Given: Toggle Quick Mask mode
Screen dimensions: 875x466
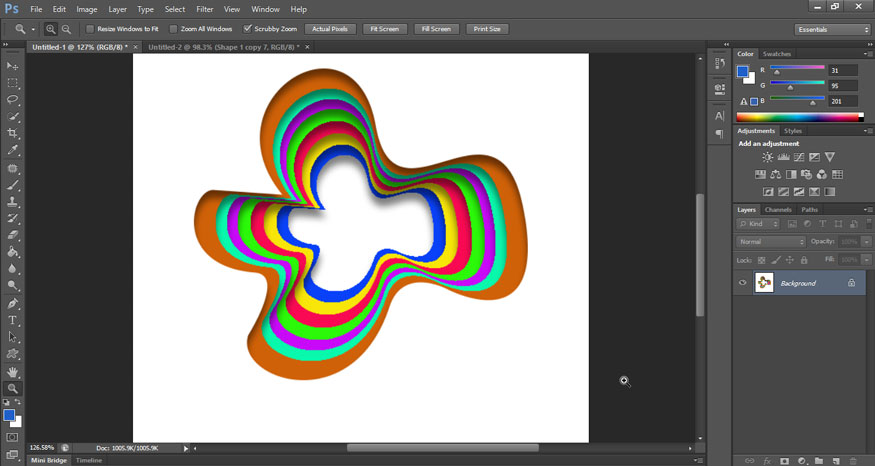Looking at the screenshot, I should click(x=12, y=437).
